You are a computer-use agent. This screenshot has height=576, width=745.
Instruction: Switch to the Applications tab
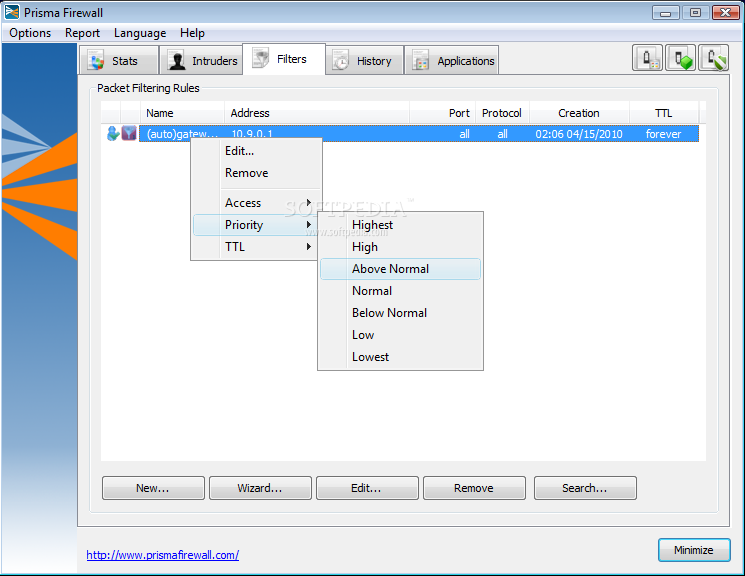pyautogui.click(x=451, y=60)
